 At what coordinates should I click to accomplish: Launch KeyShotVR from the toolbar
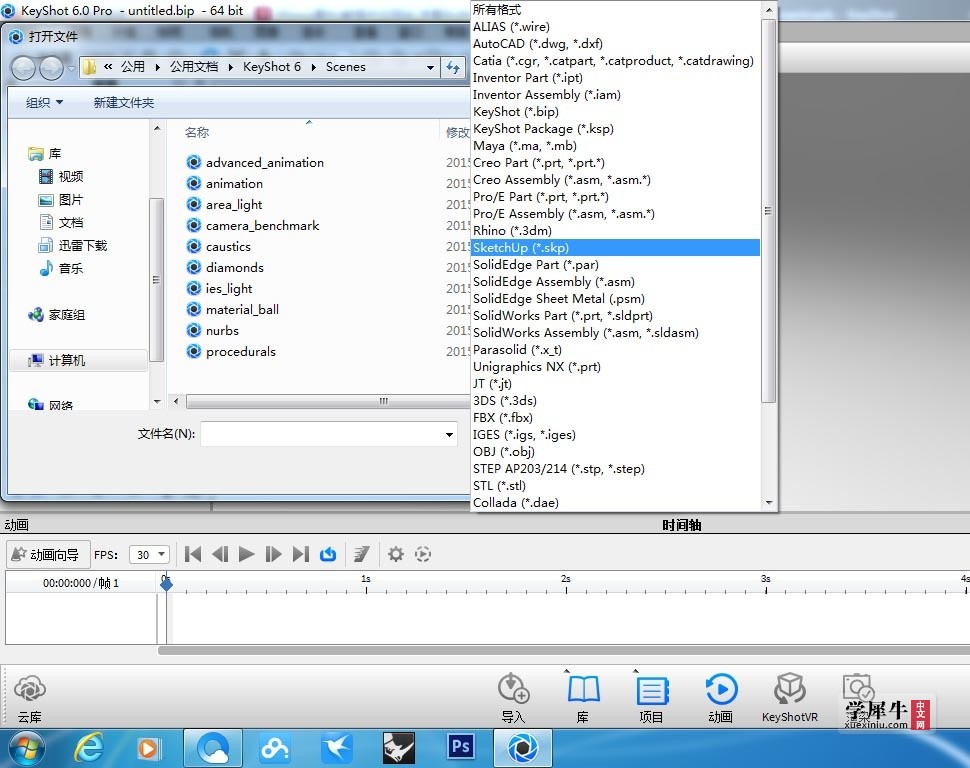(x=790, y=697)
